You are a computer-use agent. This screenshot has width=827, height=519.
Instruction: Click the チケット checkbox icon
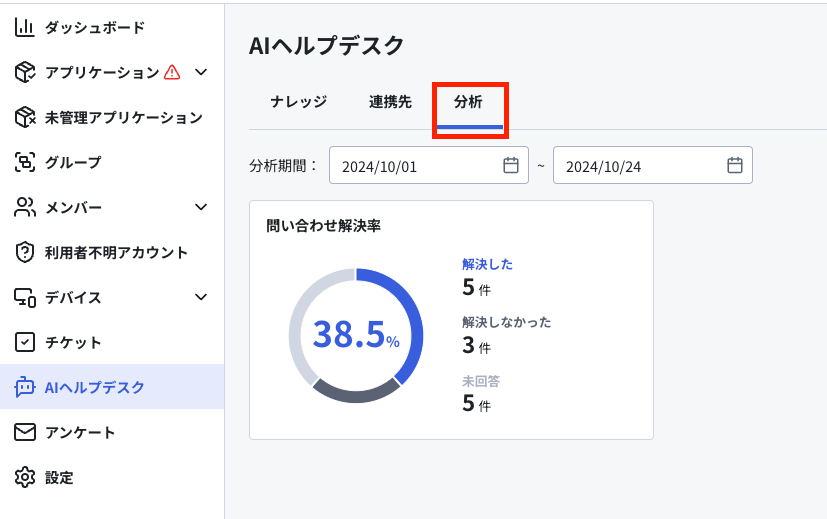pyautogui.click(x=24, y=342)
